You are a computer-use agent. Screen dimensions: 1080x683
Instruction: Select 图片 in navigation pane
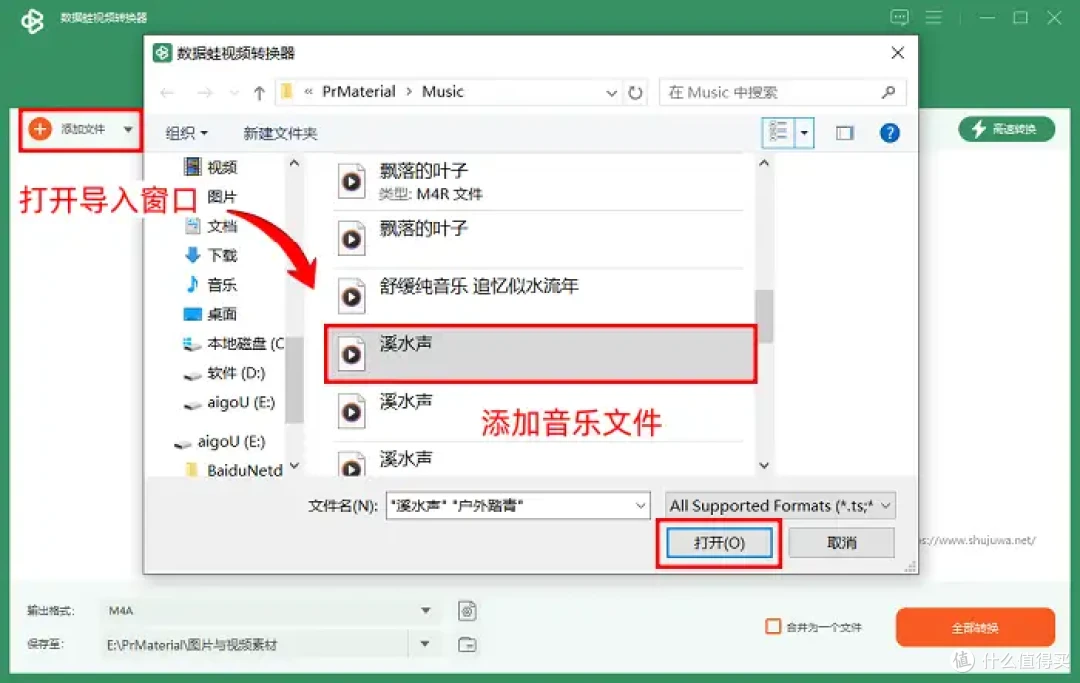coord(222,197)
